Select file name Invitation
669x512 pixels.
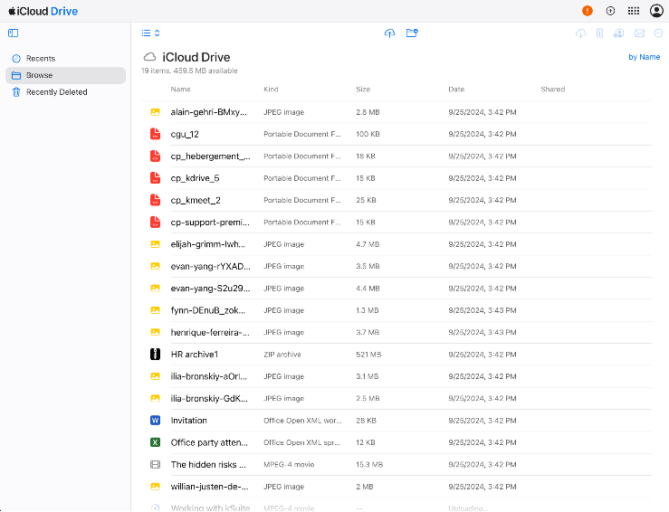click(189, 420)
